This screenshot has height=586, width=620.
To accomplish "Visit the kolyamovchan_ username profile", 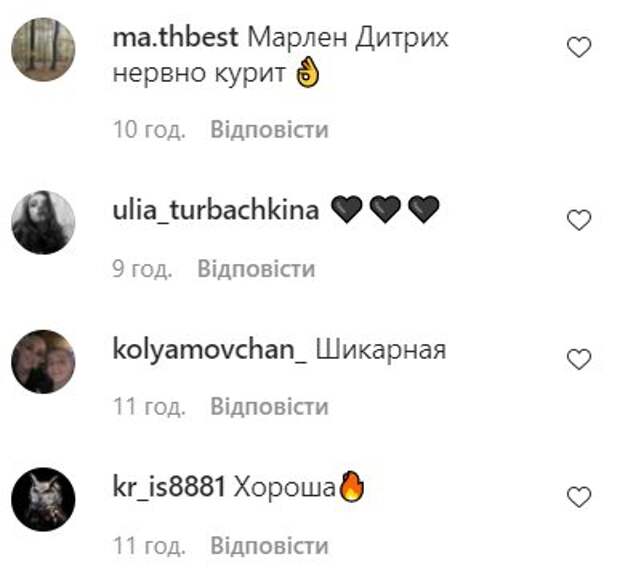I will (x=210, y=350).
